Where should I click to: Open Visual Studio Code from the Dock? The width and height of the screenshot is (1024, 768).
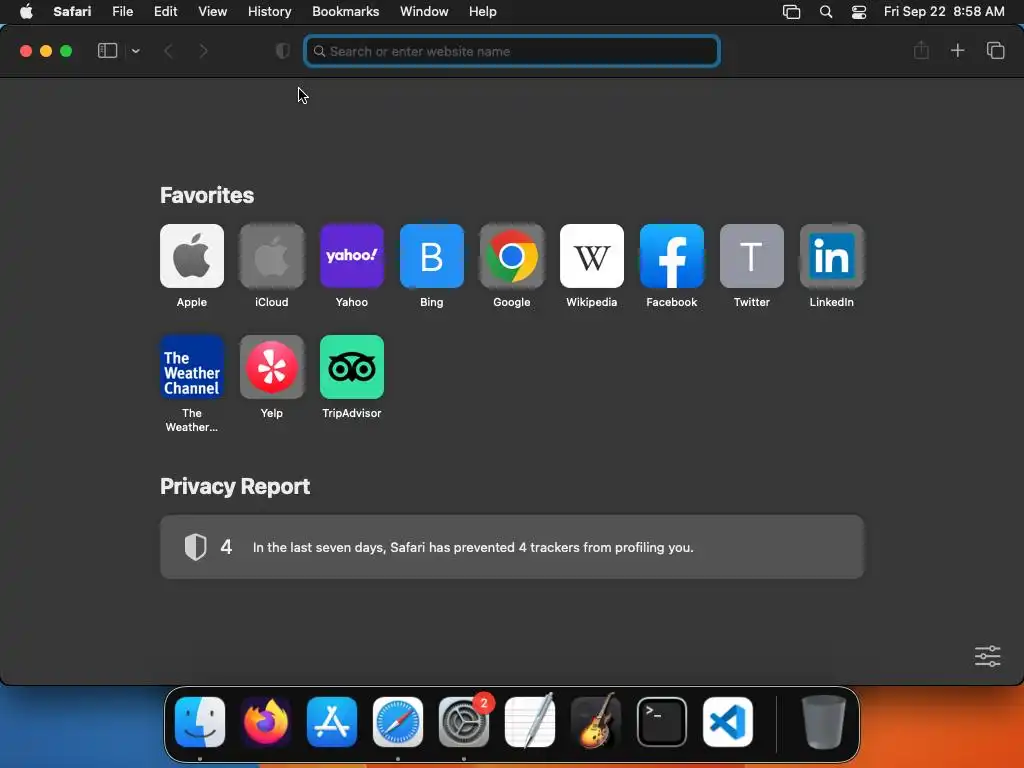click(728, 722)
